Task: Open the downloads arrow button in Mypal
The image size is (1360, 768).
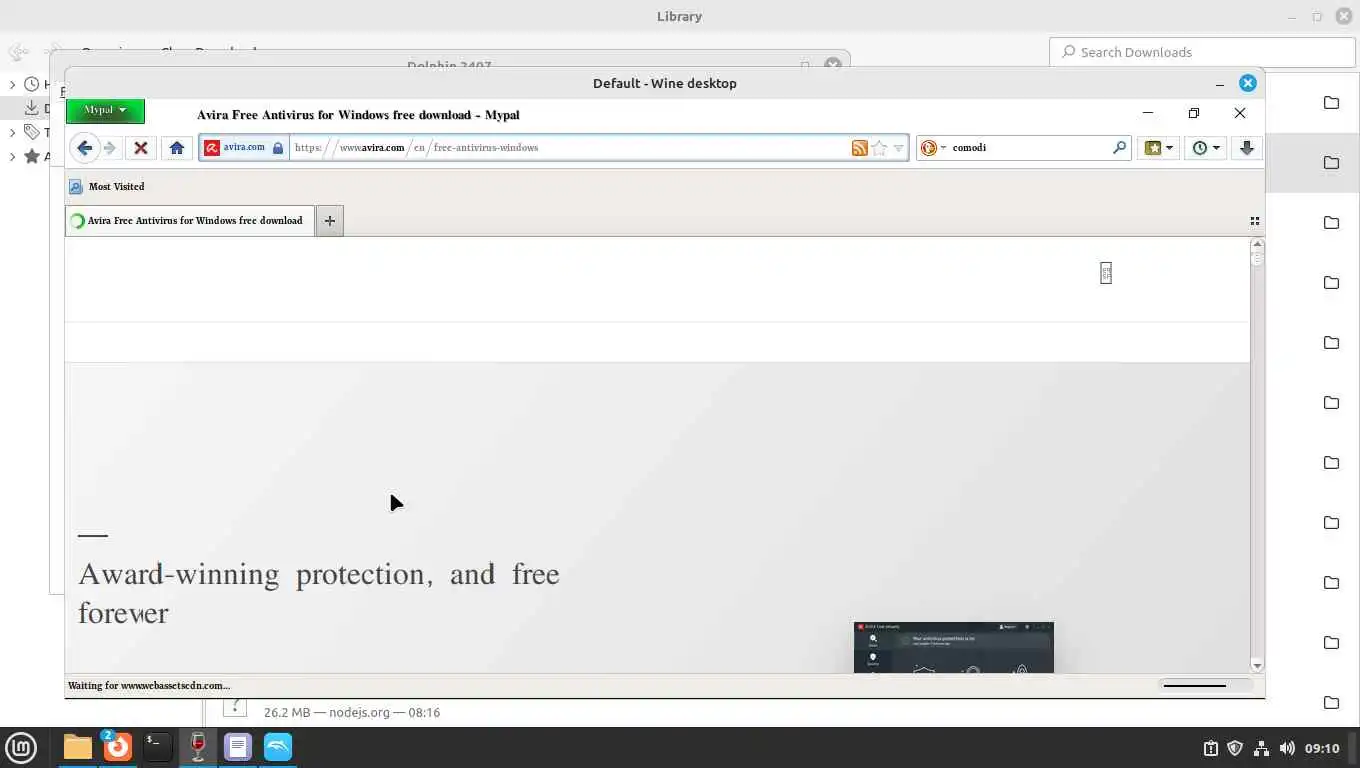Action: click(1246, 148)
